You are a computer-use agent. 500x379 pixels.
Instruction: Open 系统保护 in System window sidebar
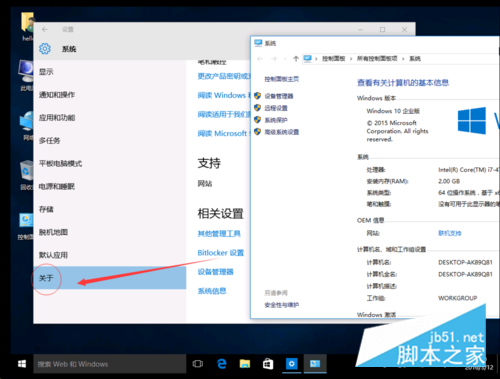tap(276, 120)
